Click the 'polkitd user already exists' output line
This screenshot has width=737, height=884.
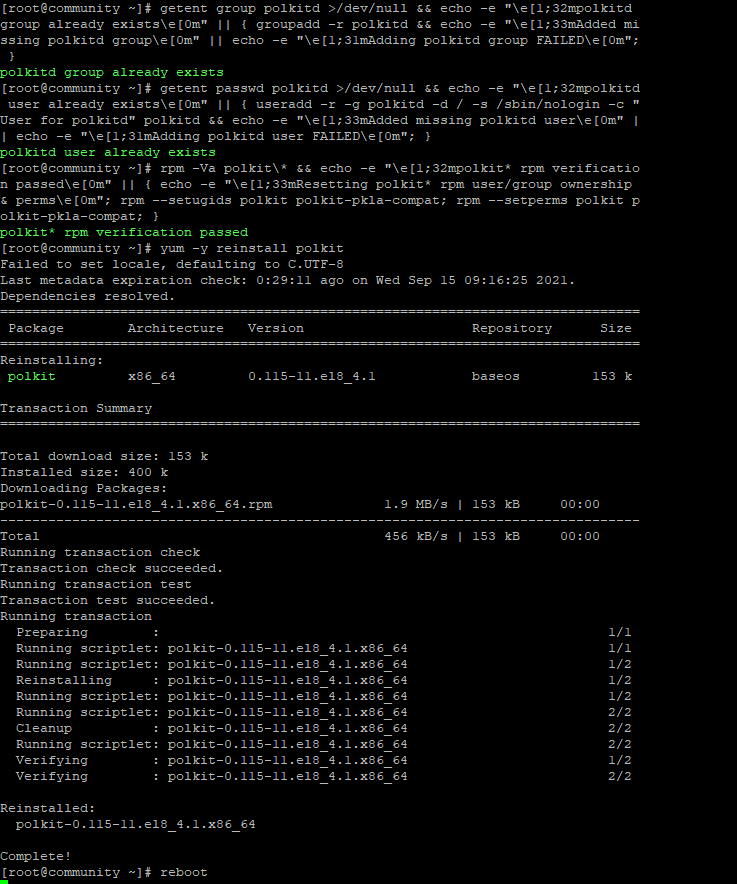tap(108, 152)
